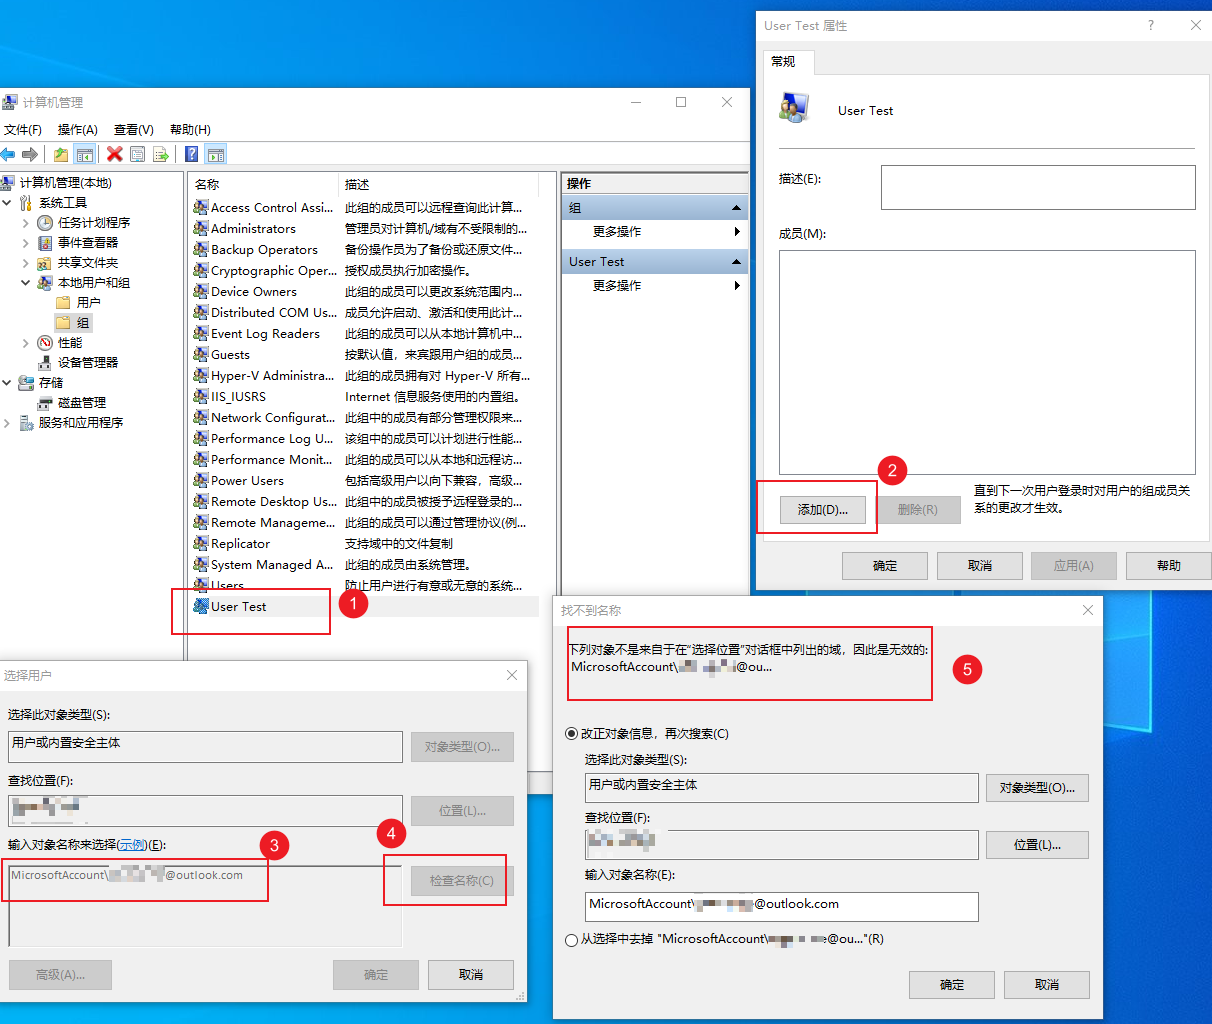Click the ? help button in User Test 属性 title bar
Viewport: 1212px width, 1024px height.
coord(1151,26)
